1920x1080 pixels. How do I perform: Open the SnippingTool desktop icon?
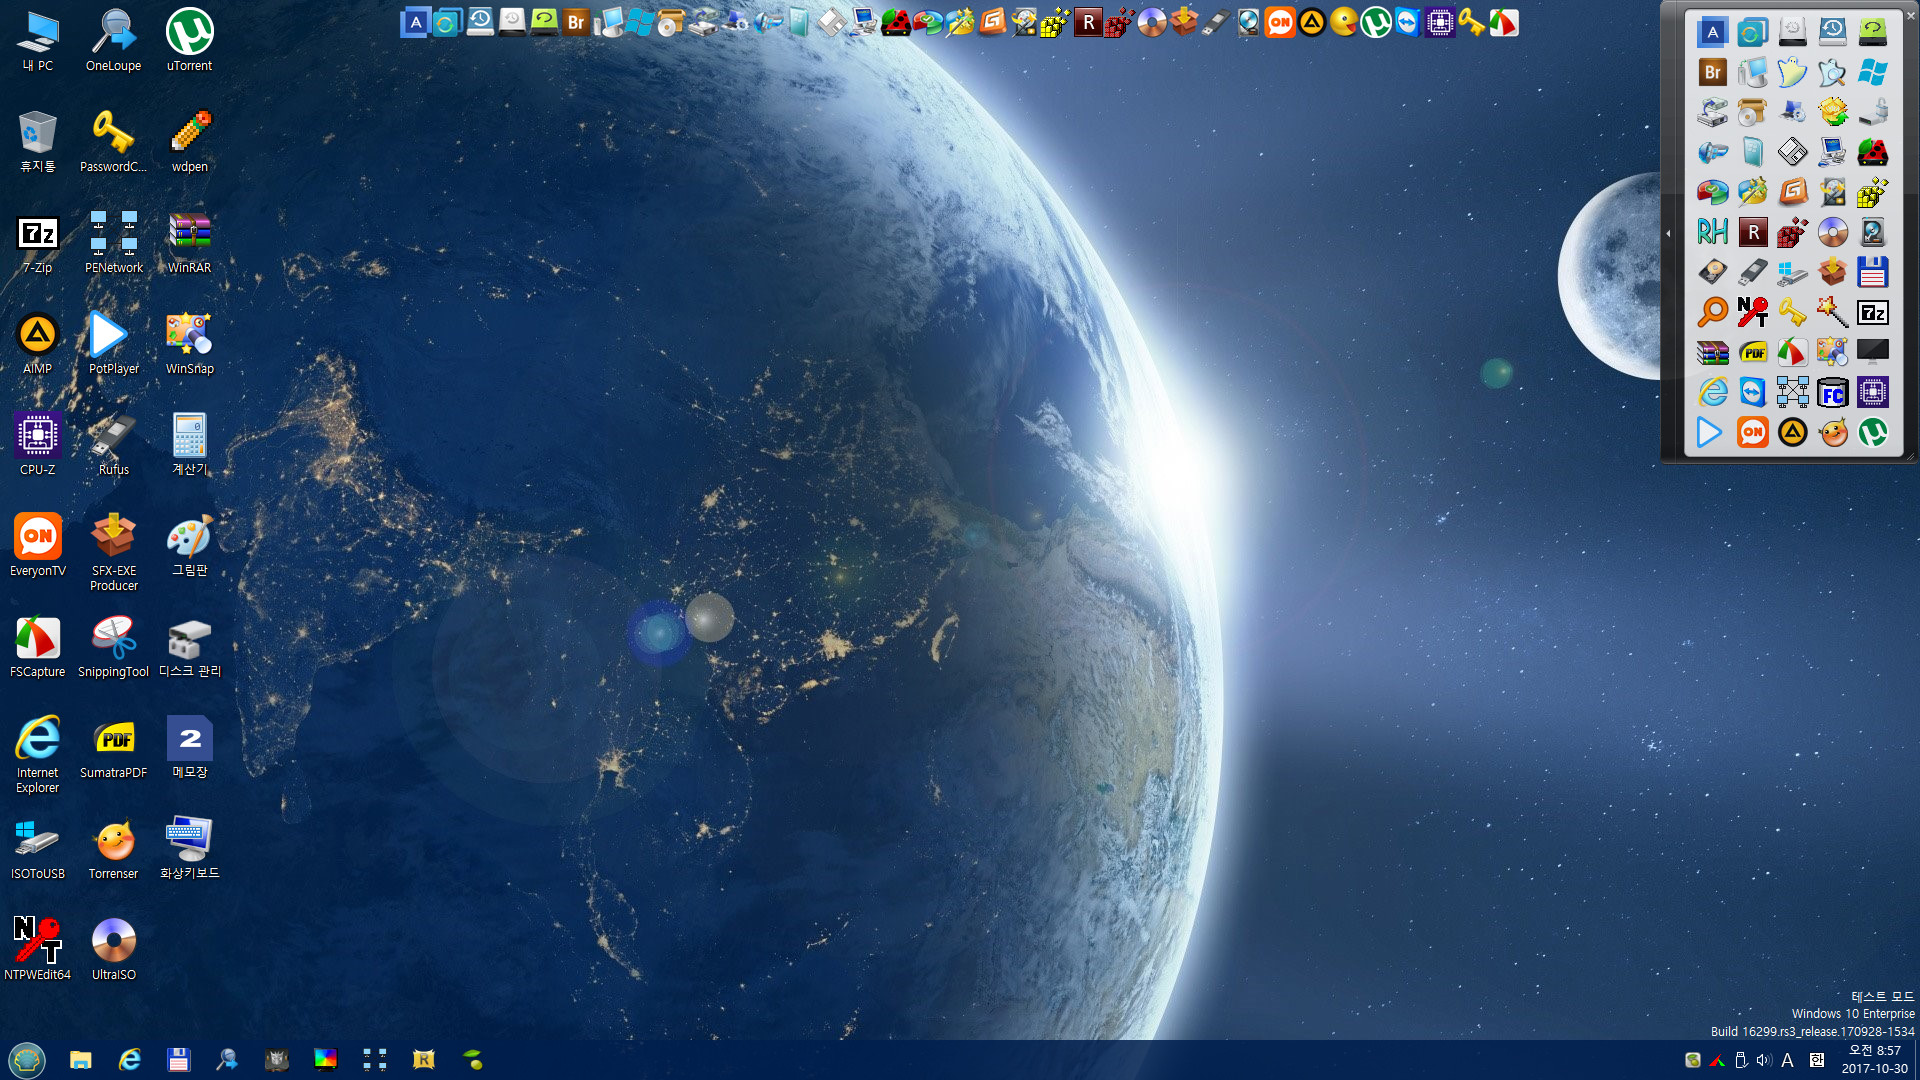113,647
